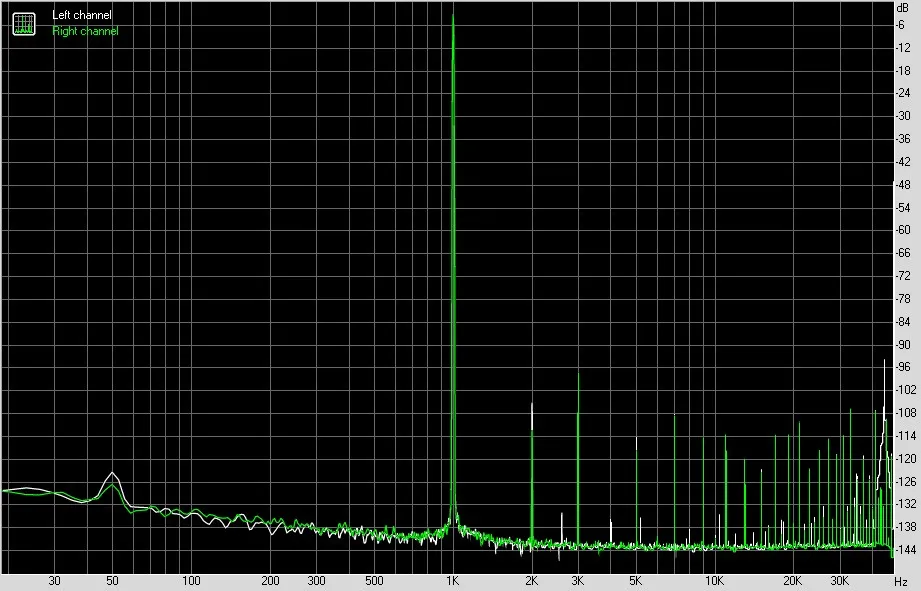The image size is (921, 591).
Task: Click the 300 frequency axis label
Action: 316,581
